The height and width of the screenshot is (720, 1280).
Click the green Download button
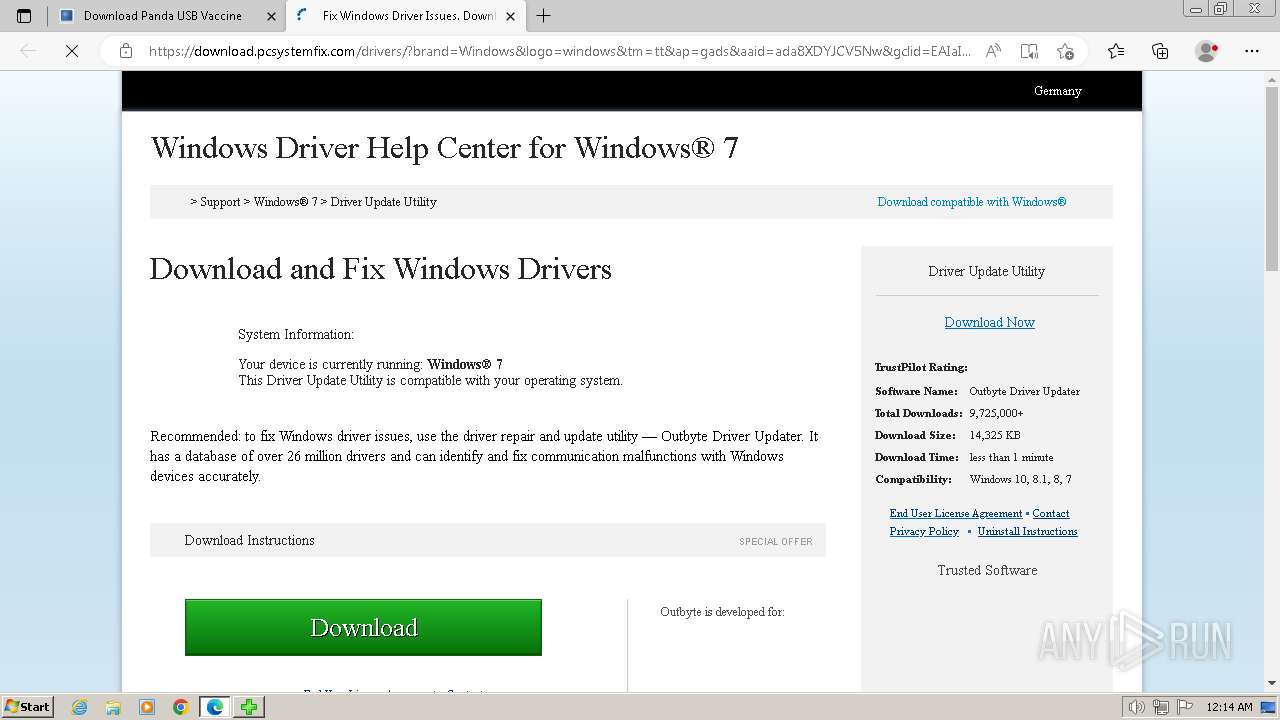coord(363,628)
